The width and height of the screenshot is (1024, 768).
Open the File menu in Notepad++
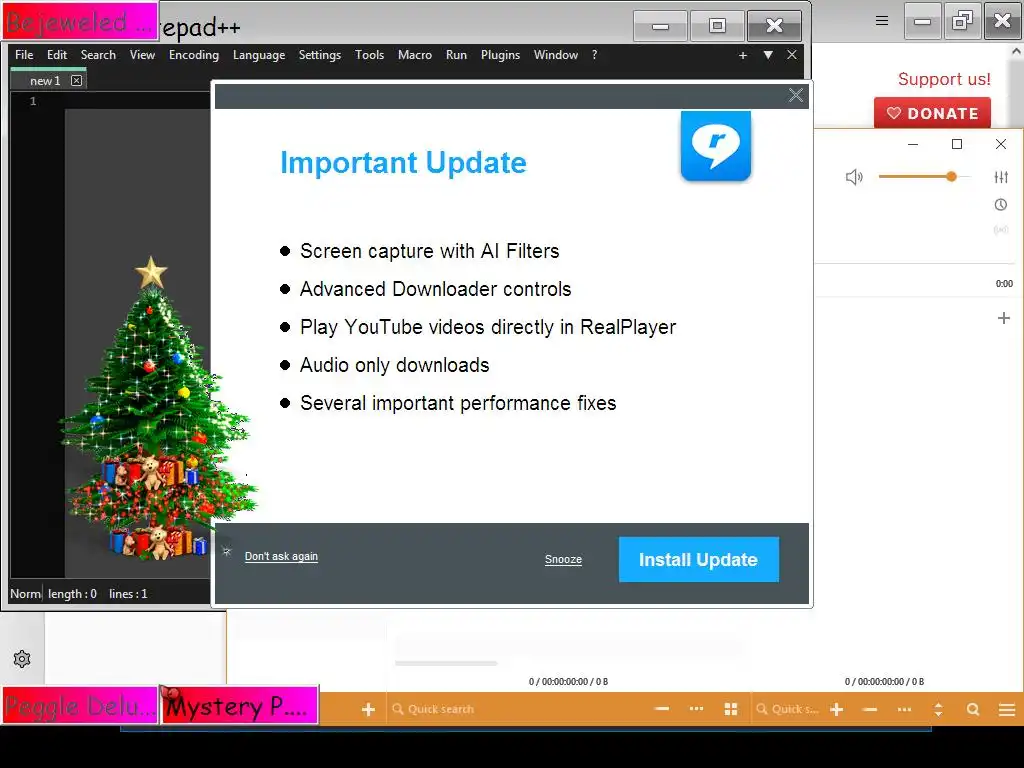tap(24, 55)
